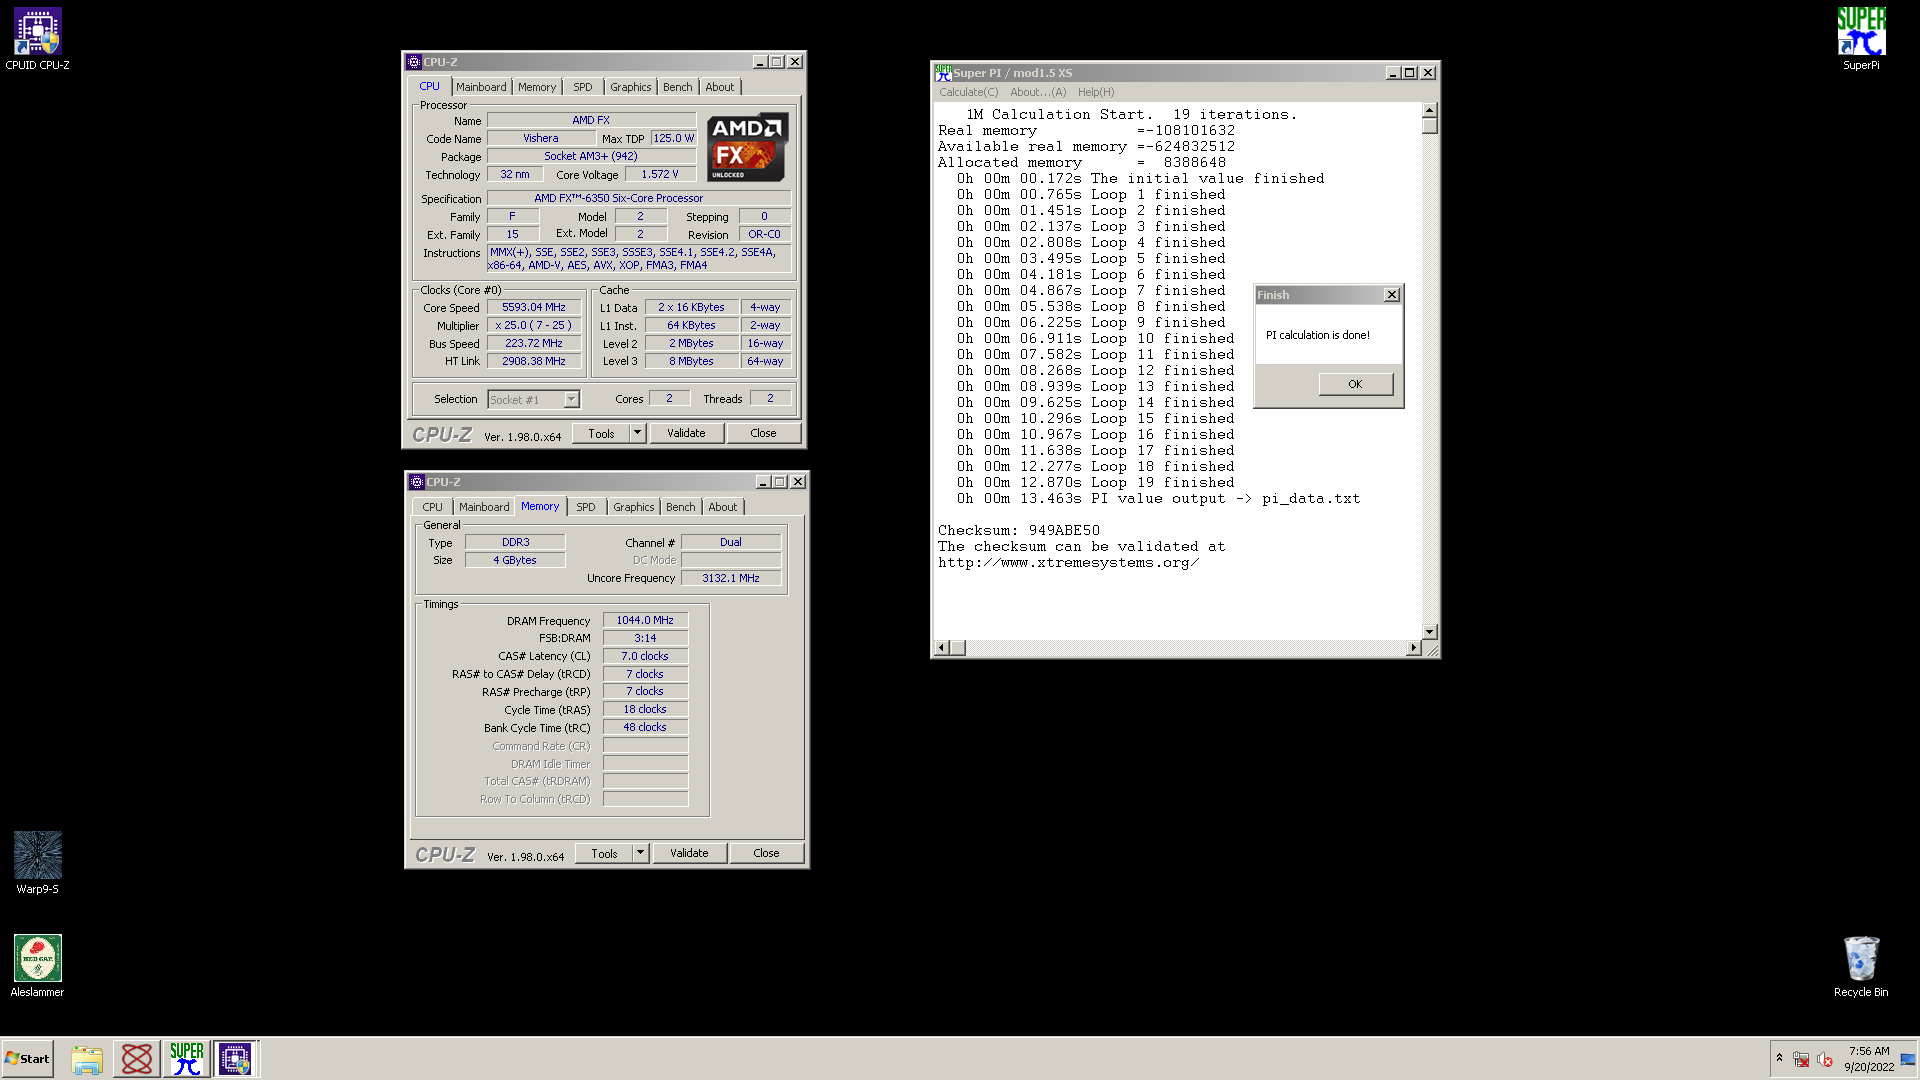The height and width of the screenshot is (1080, 1920).
Task: Open the Help(H) menu in Super PI
Action: tap(1096, 92)
